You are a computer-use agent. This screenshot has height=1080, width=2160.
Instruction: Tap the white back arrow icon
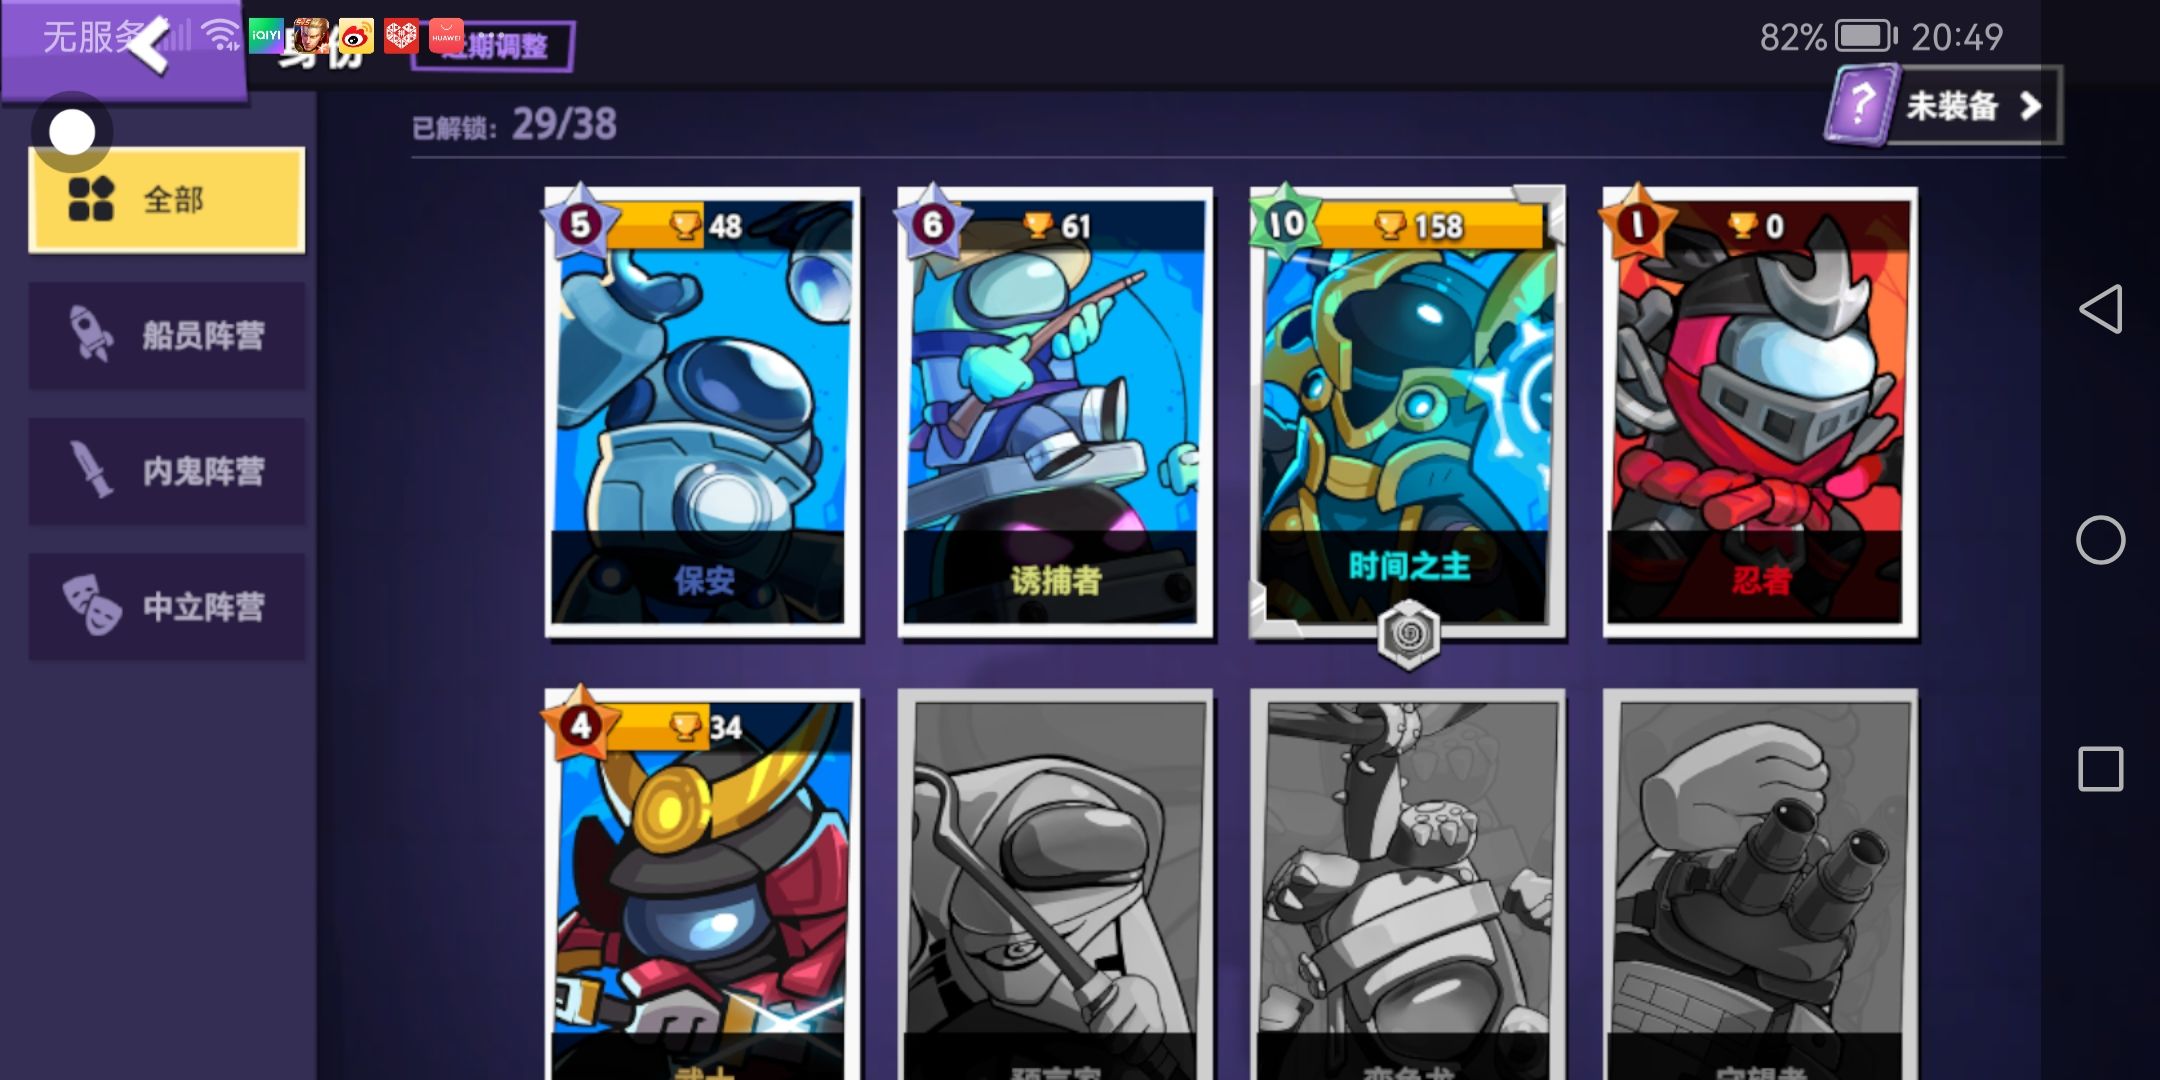click(150, 45)
